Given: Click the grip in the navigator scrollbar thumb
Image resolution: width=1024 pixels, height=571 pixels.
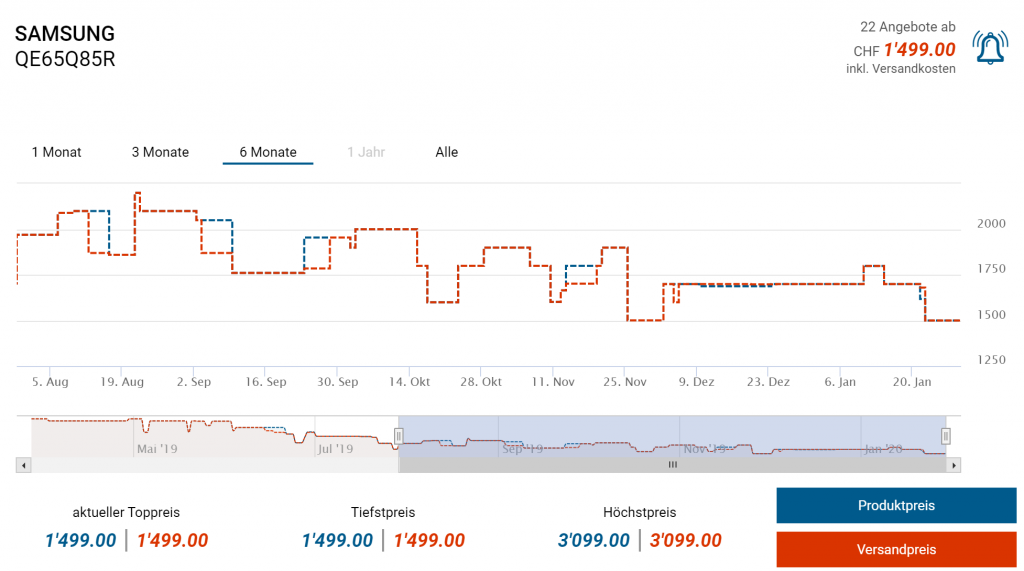Looking at the screenshot, I should click(673, 465).
